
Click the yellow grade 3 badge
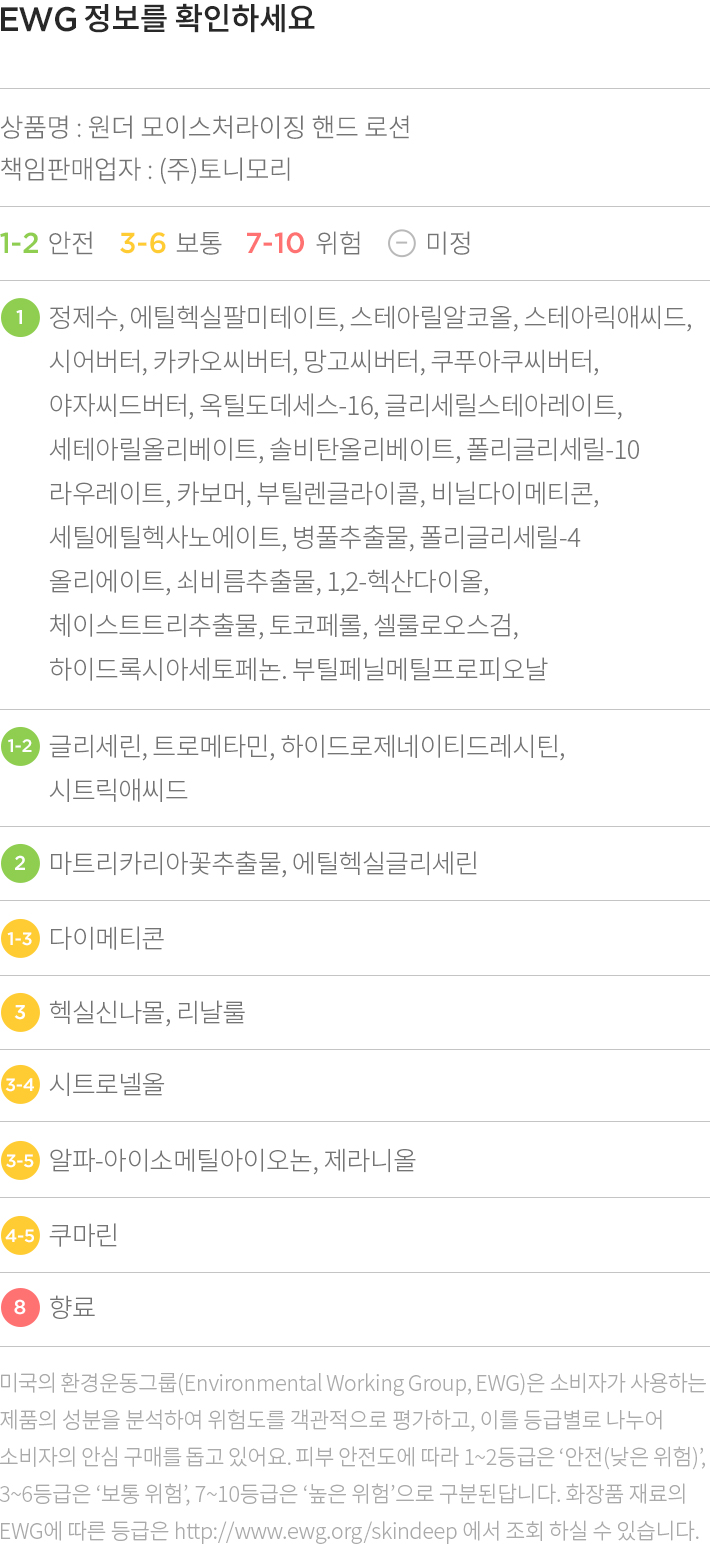coord(20,1012)
